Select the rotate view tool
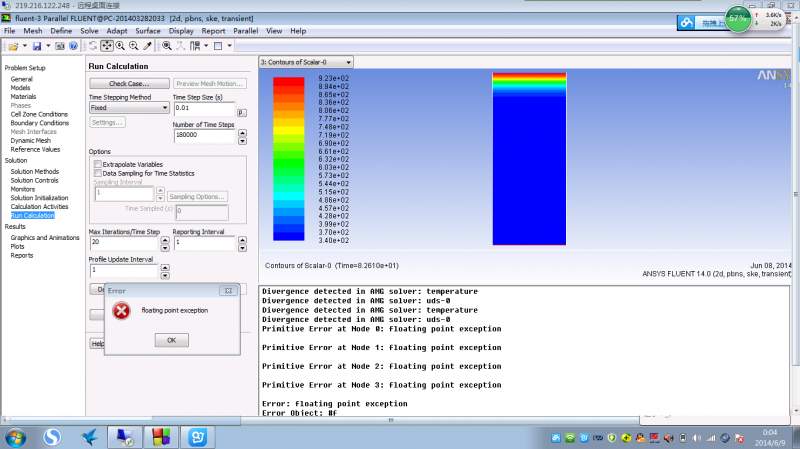 pyautogui.click(x=92, y=46)
